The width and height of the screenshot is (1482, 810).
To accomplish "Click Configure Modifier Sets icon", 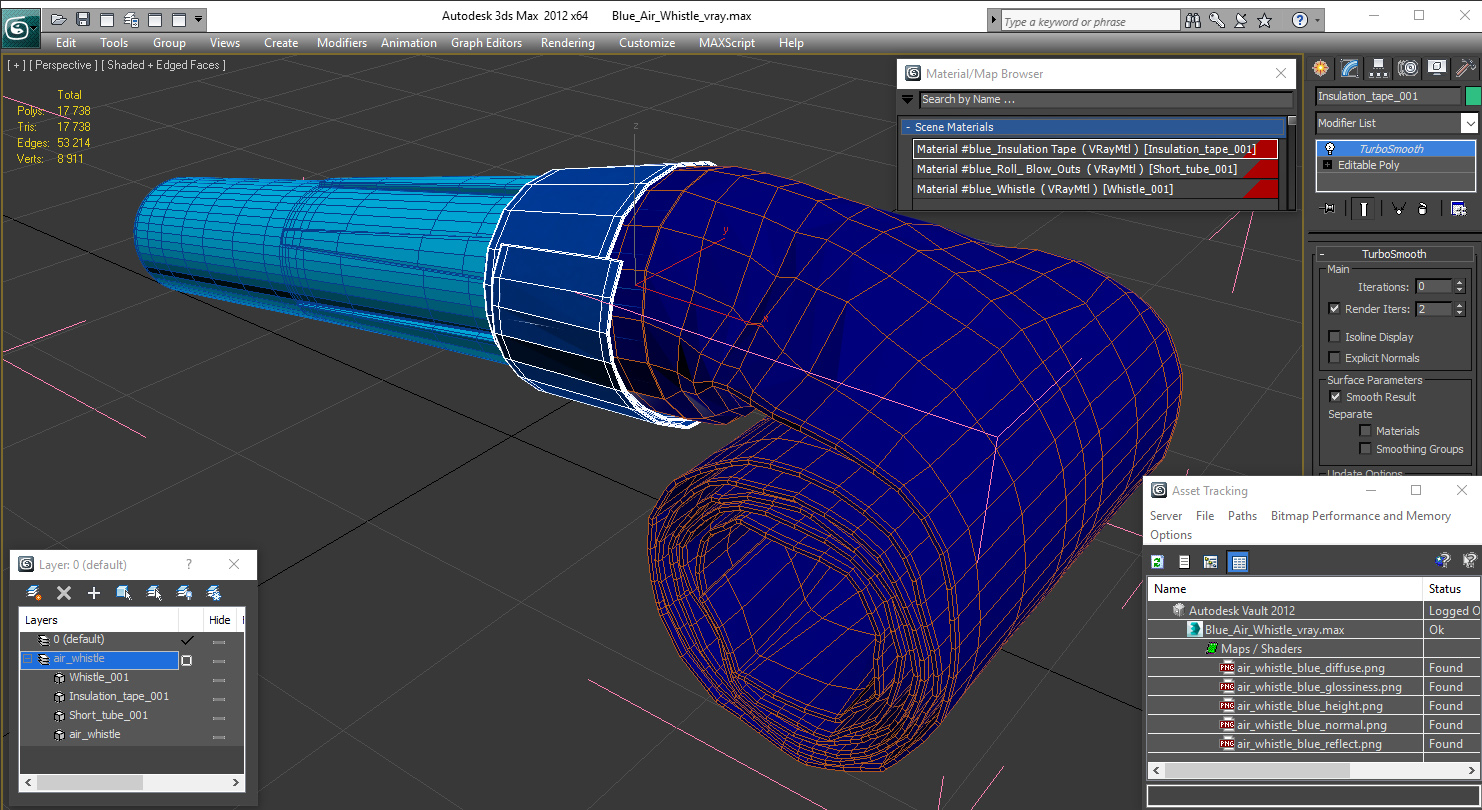I will (x=1458, y=208).
